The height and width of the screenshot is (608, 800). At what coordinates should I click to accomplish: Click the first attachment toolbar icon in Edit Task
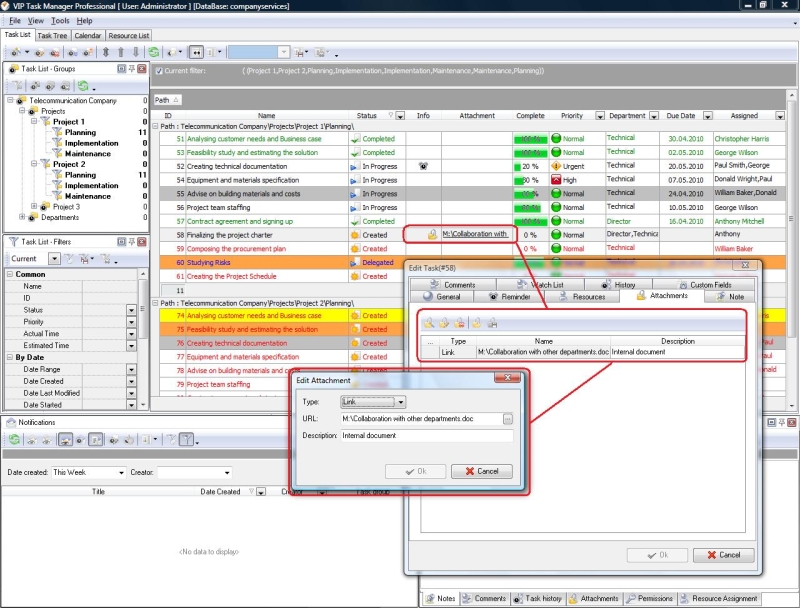[x=428, y=323]
